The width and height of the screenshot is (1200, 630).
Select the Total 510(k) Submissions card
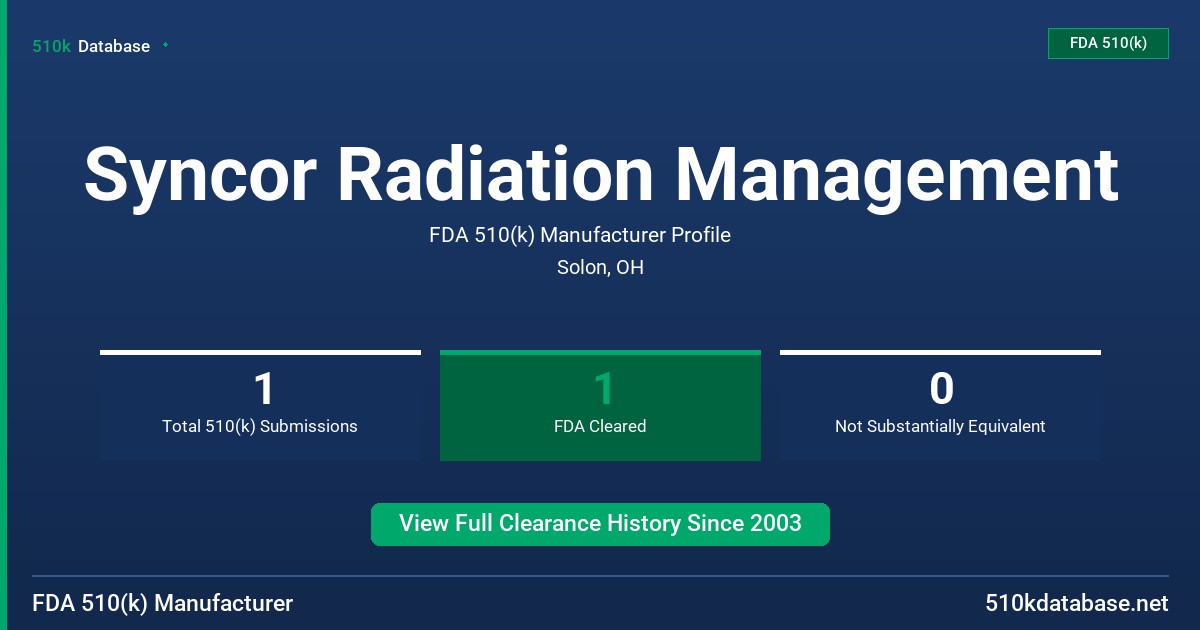tap(260, 405)
